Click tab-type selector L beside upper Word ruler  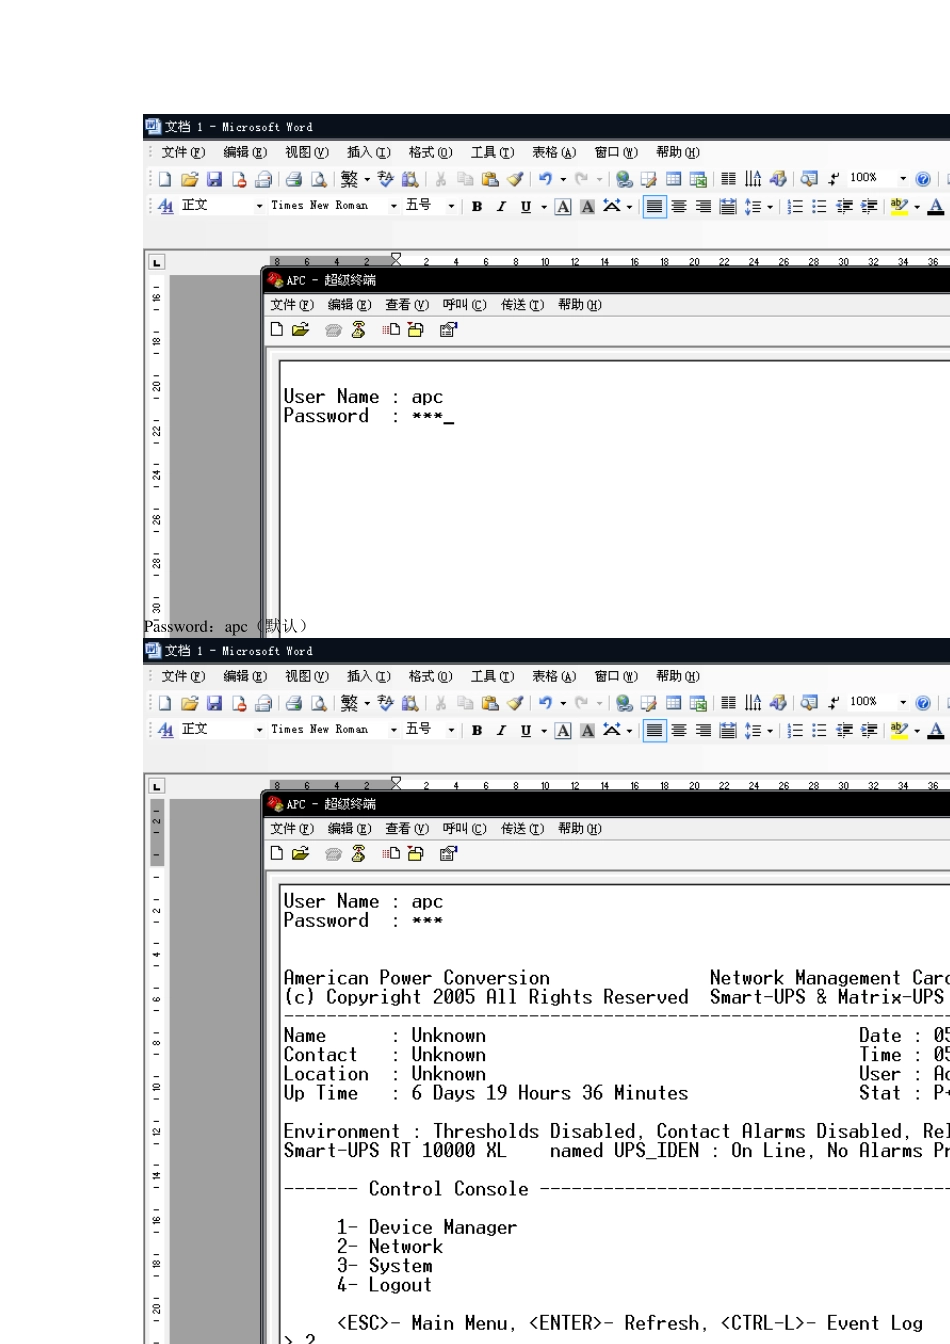coord(157,262)
